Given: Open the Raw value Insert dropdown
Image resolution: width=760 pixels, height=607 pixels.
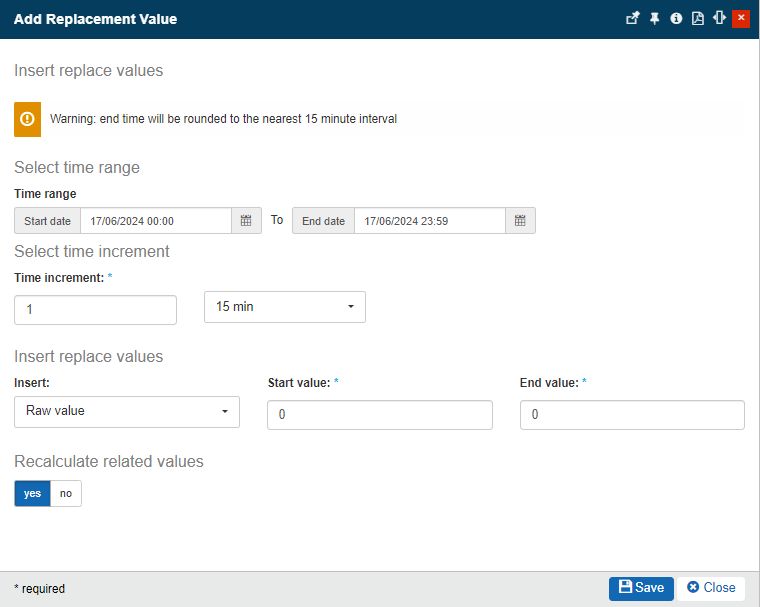Looking at the screenshot, I should coord(127,411).
